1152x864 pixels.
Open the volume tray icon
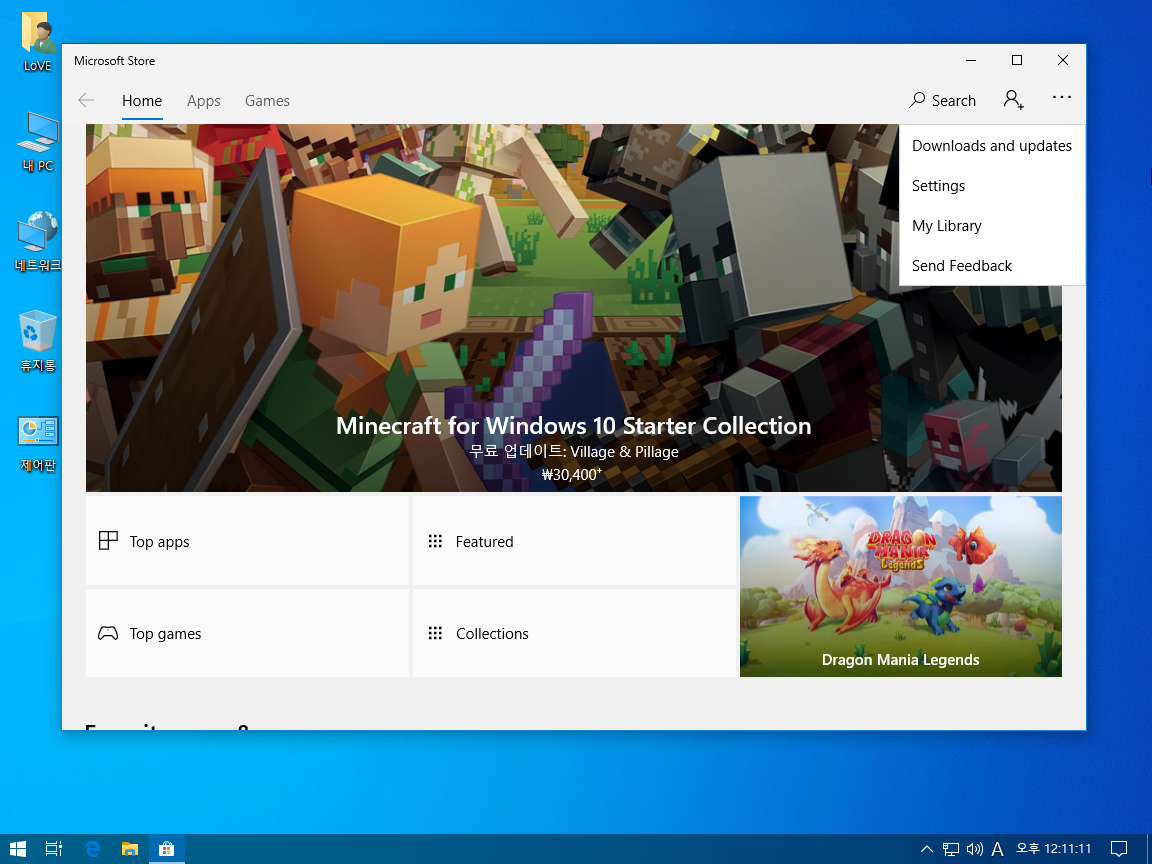pos(974,849)
